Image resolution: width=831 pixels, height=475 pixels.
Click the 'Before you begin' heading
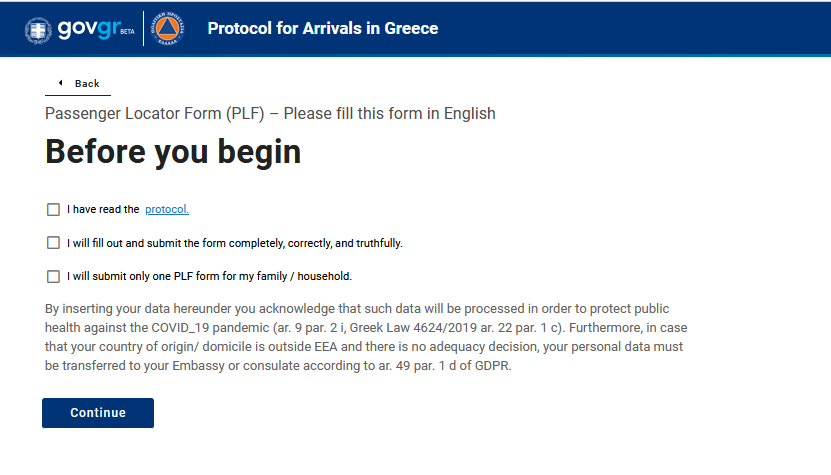point(173,151)
